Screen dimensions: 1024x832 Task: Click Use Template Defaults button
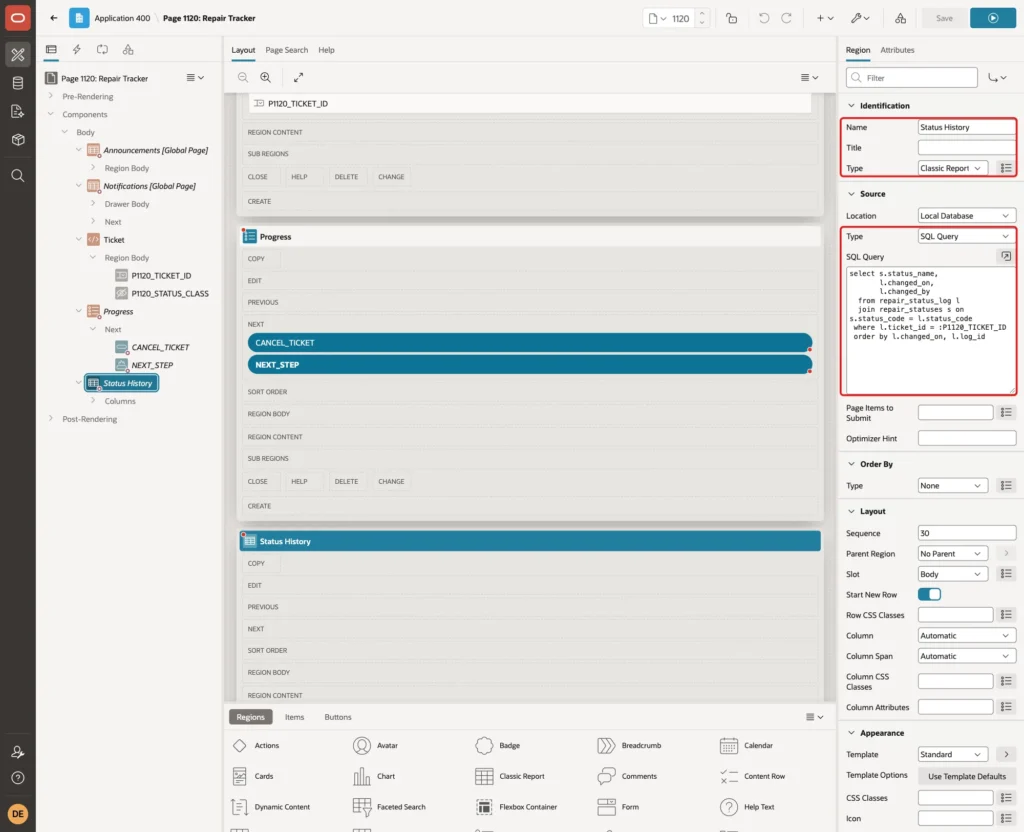pyautogui.click(x=967, y=776)
